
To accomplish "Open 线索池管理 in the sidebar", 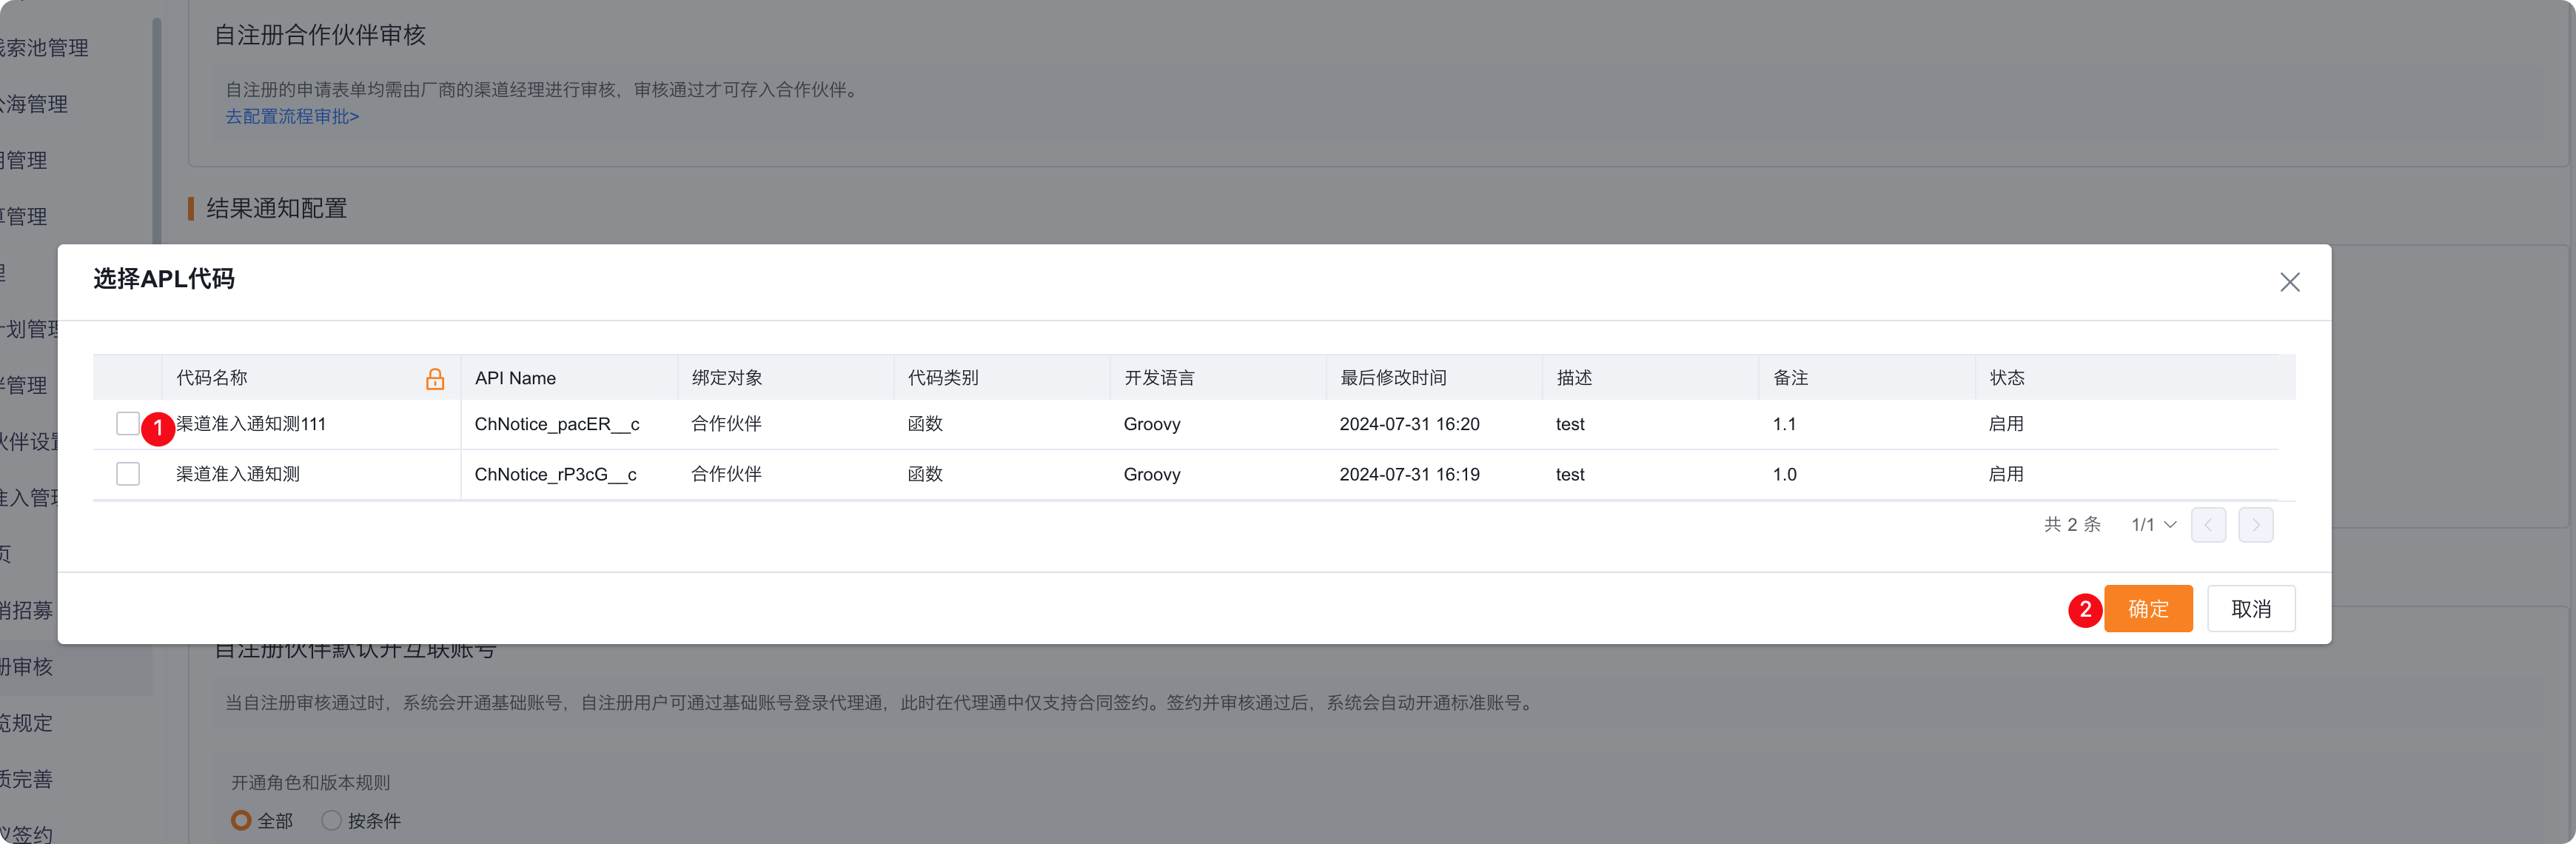I will (x=44, y=48).
